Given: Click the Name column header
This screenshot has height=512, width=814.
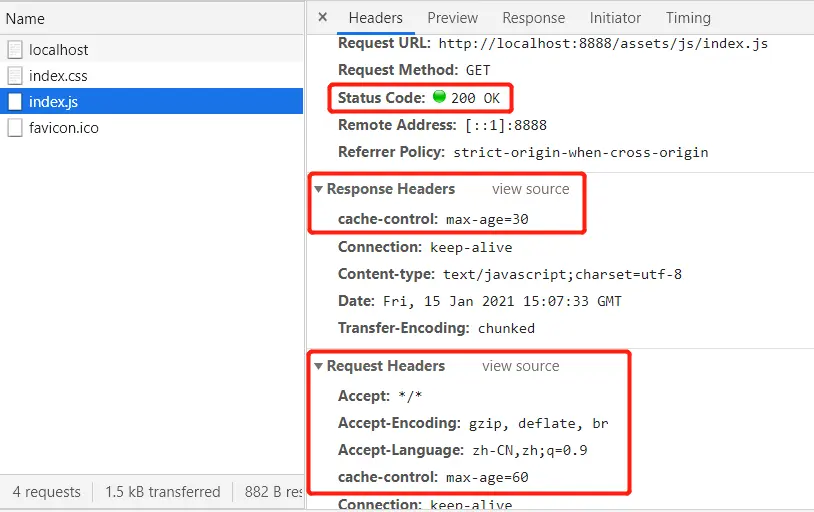Looking at the screenshot, I should click(25, 19).
